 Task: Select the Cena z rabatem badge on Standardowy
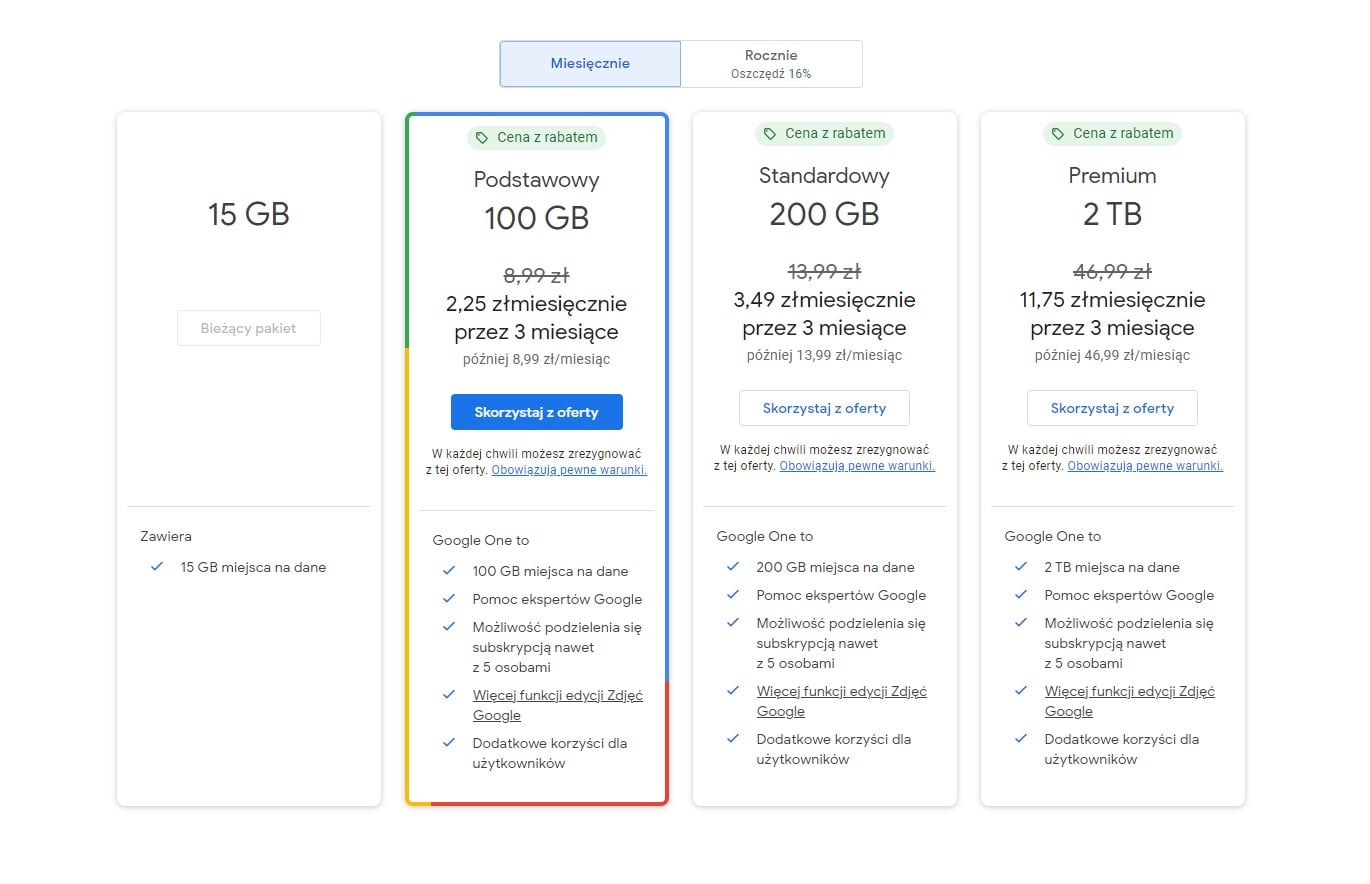coord(825,134)
